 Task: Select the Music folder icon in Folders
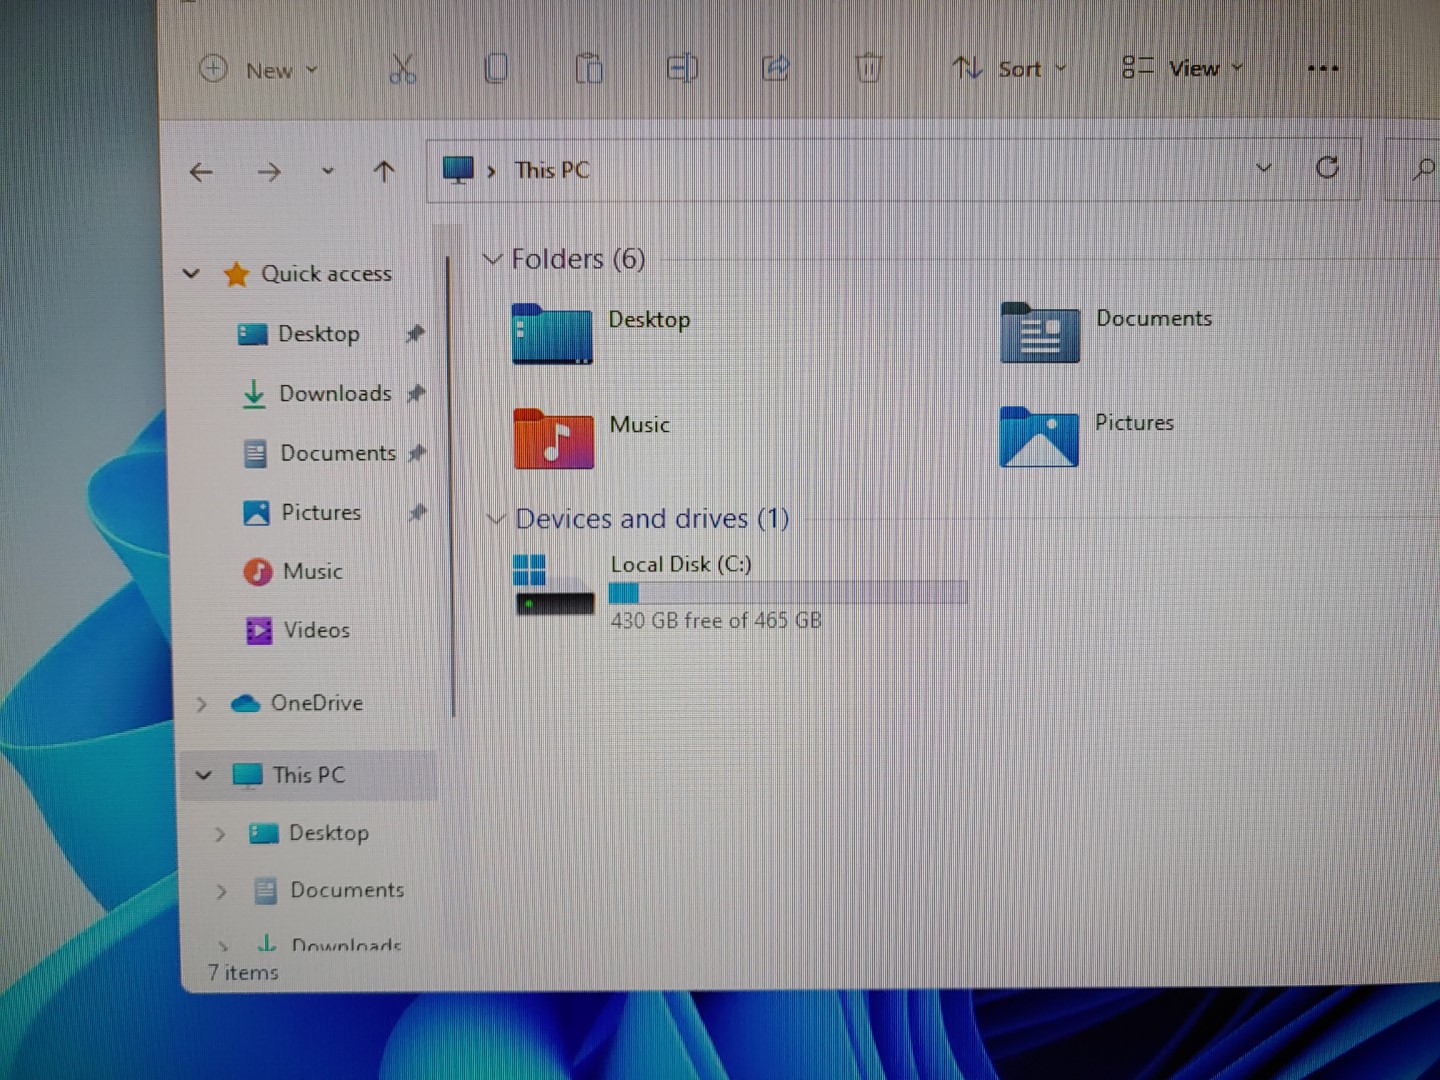click(x=553, y=438)
